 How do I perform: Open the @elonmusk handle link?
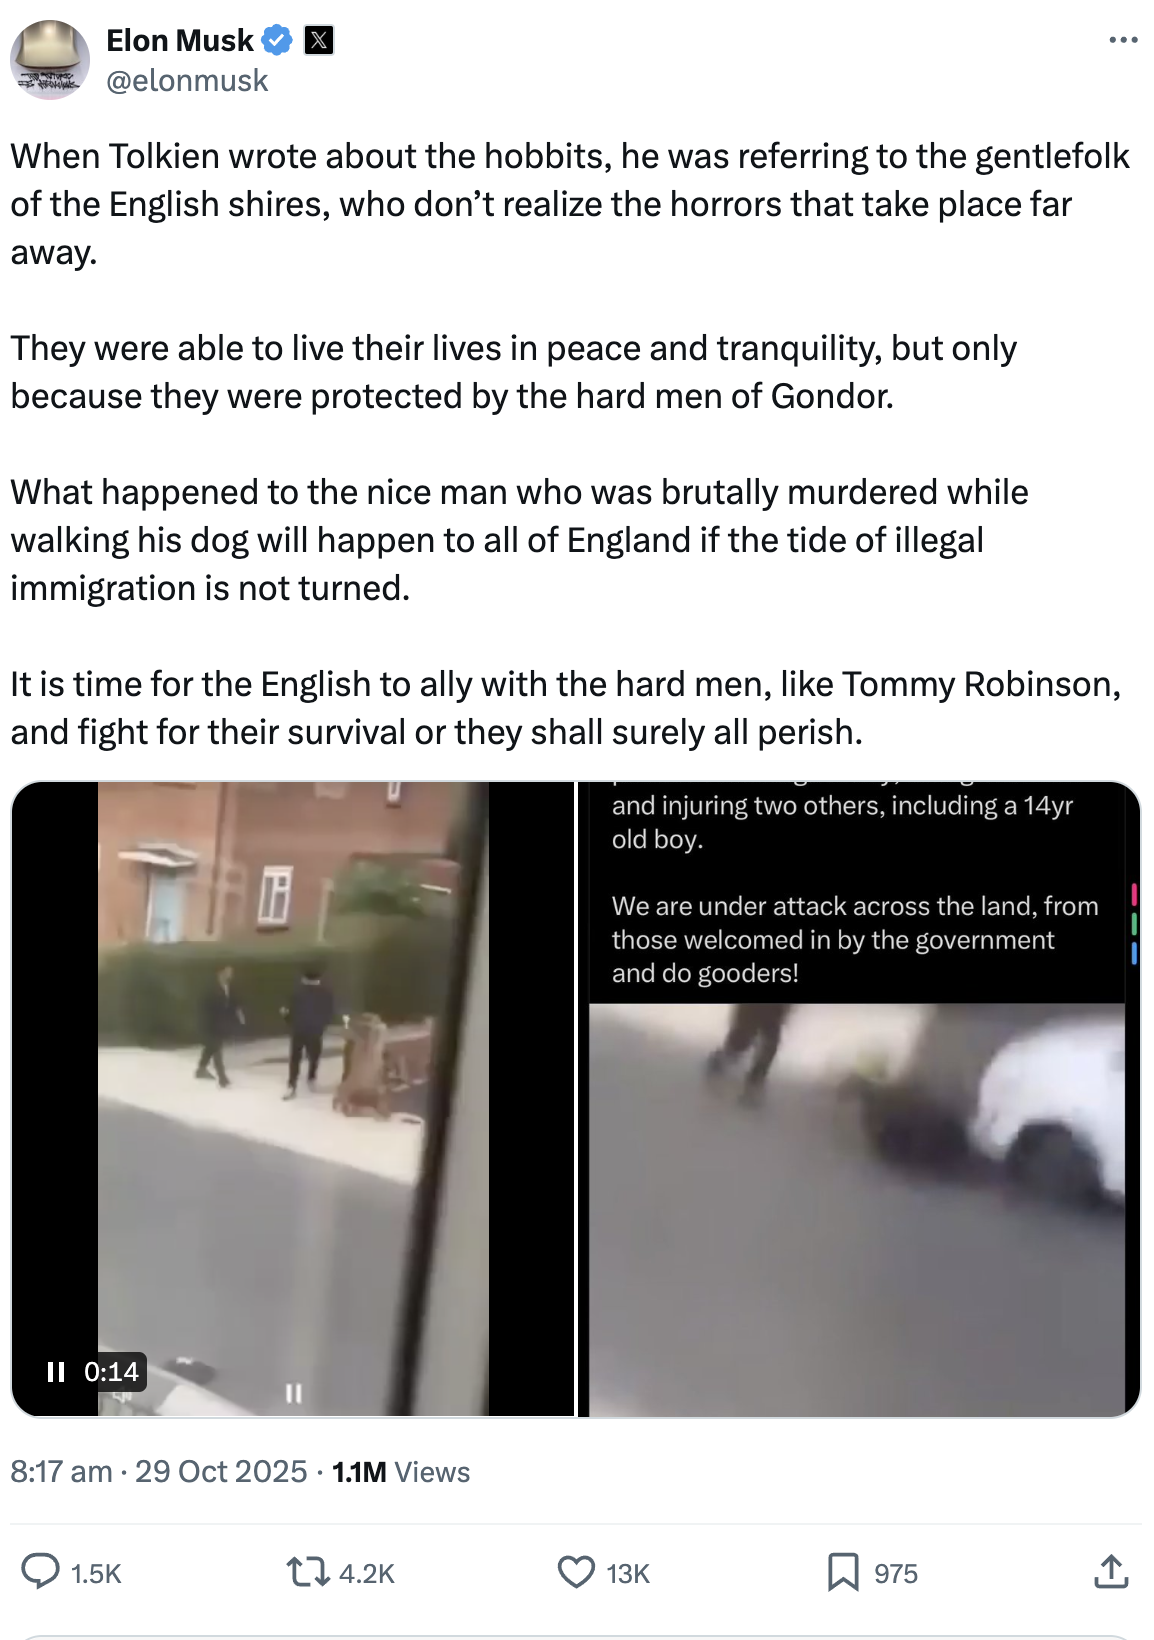(187, 80)
